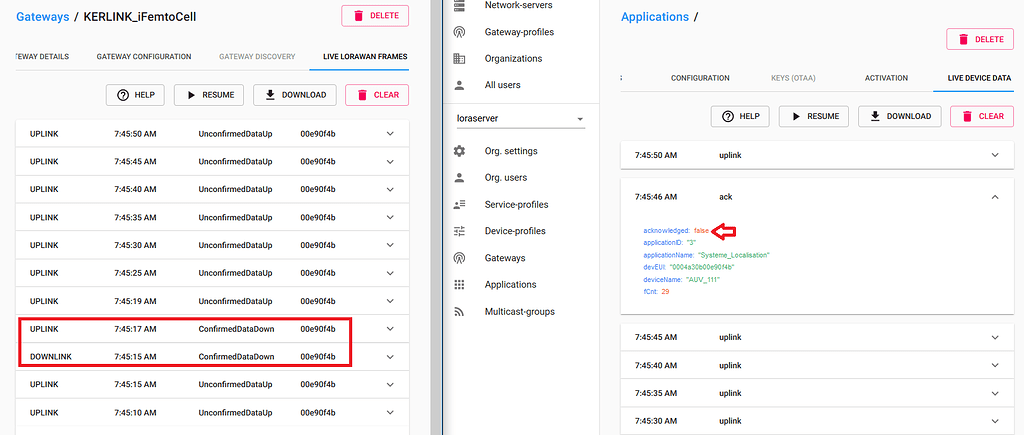This screenshot has height=435, width=1024.
Task: Click the applicationName value "Systeme_Localisation"
Action: point(733,255)
